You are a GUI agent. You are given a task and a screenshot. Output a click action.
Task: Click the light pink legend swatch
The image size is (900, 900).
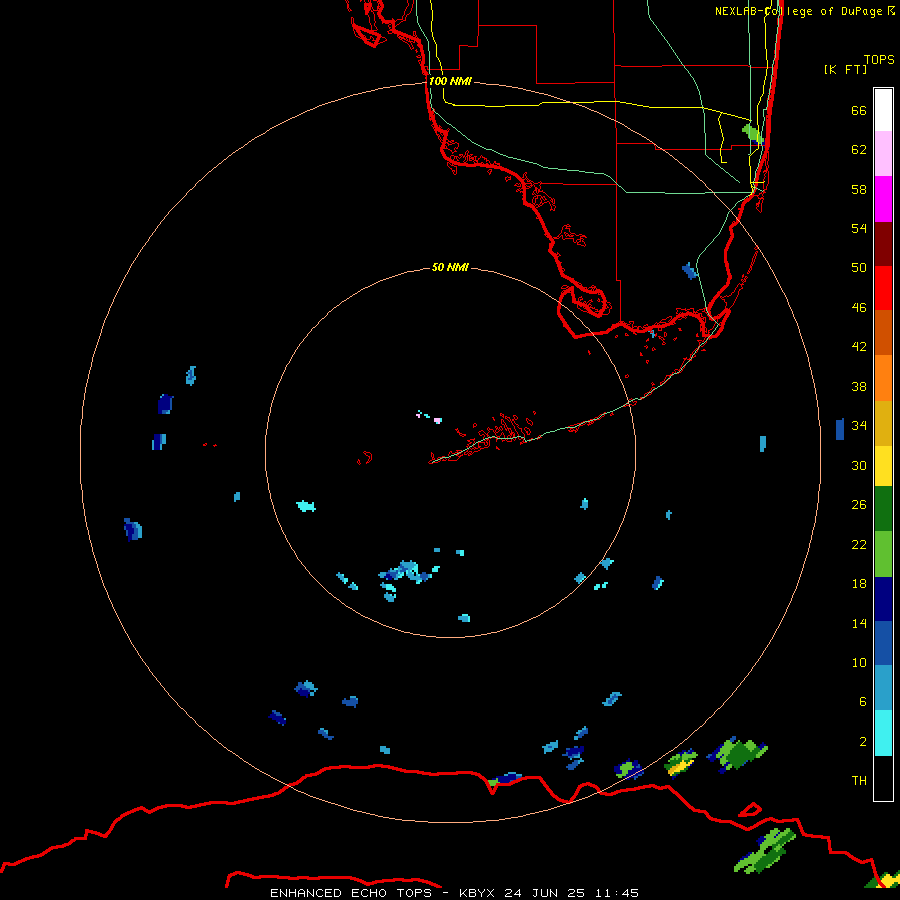coord(883,154)
